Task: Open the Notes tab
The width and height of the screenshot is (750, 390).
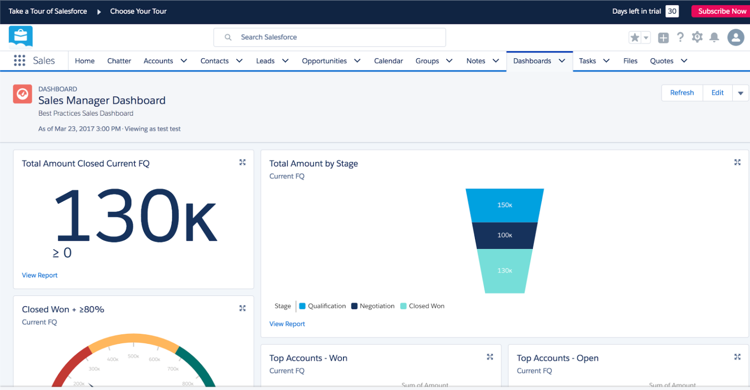Action: (476, 61)
